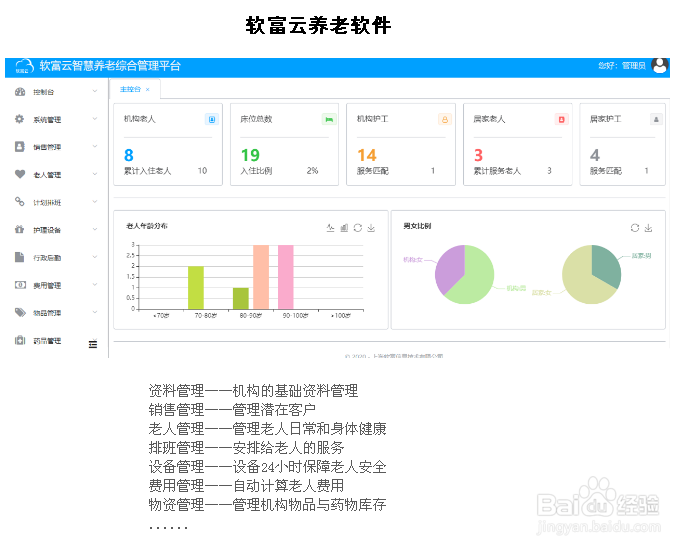Open 物品管理 in the sidebar
The width and height of the screenshot is (700, 552).
pyautogui.click(x=47, y=313)
